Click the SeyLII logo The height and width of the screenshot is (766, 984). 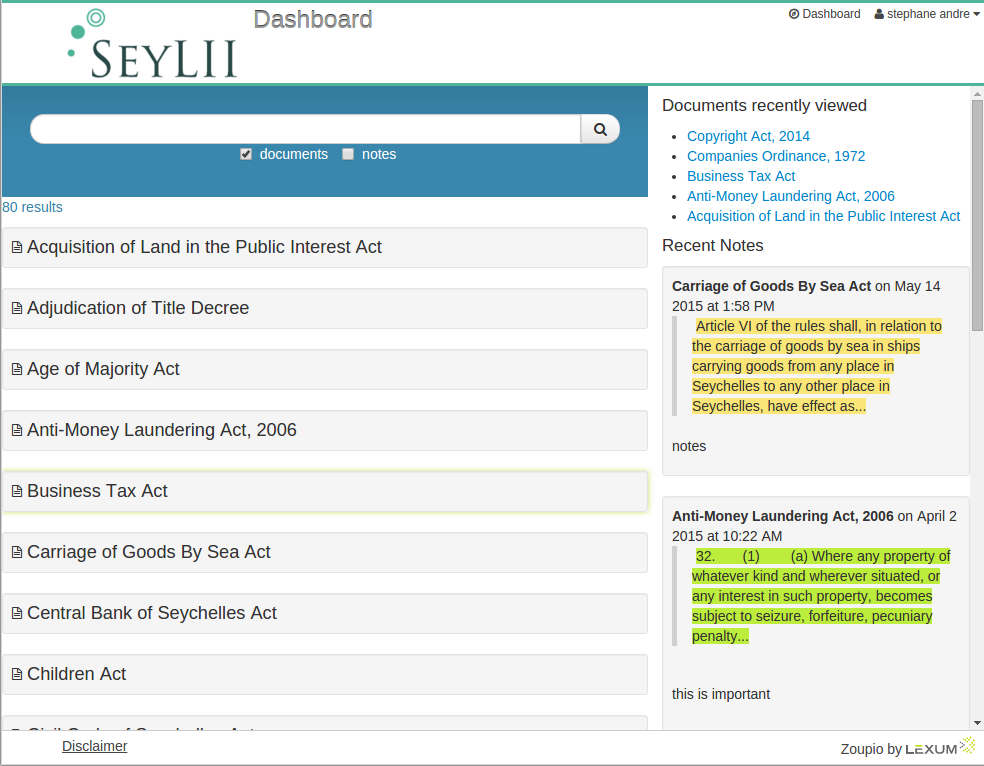point(152,45)
